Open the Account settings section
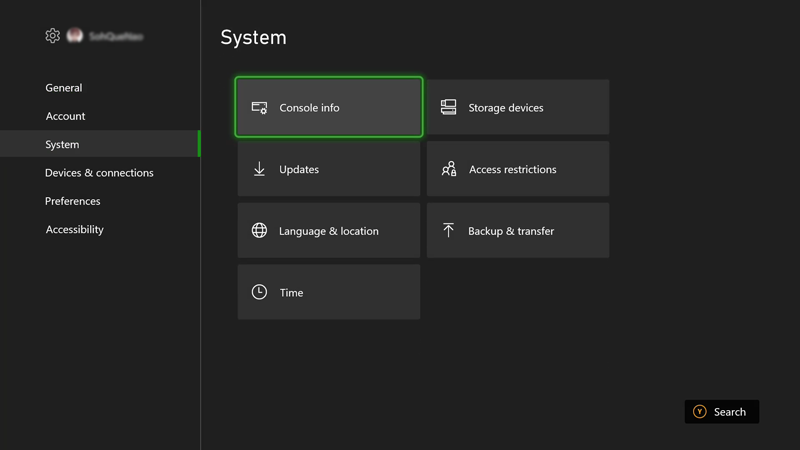Viewport: 800px width, 450px height. pos(65,116)
